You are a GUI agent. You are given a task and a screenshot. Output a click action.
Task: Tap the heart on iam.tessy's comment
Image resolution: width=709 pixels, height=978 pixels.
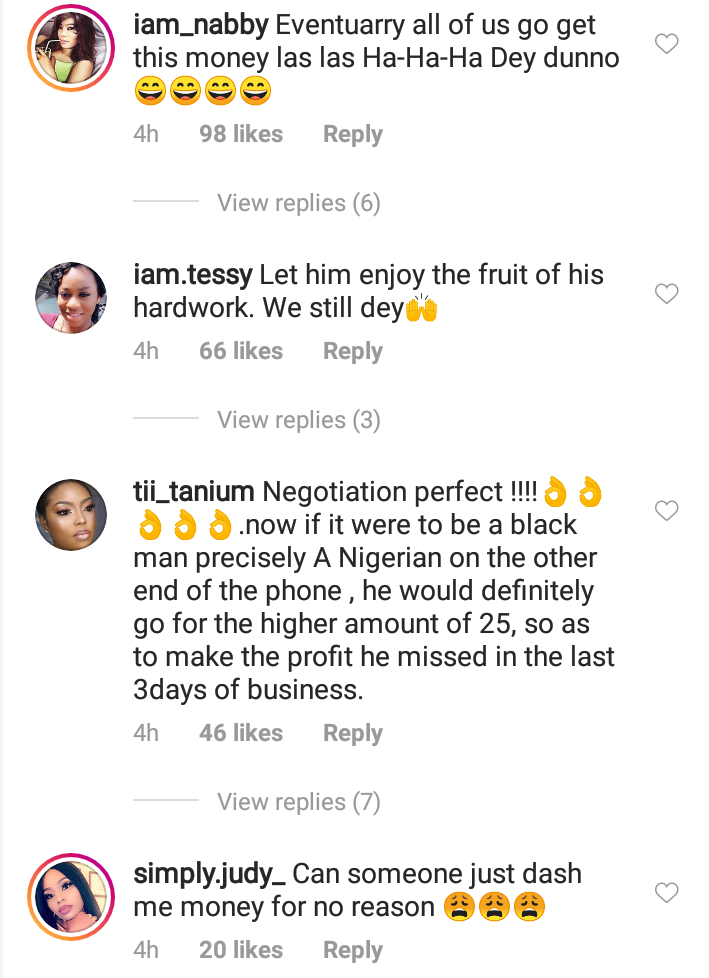coord(666,293)
